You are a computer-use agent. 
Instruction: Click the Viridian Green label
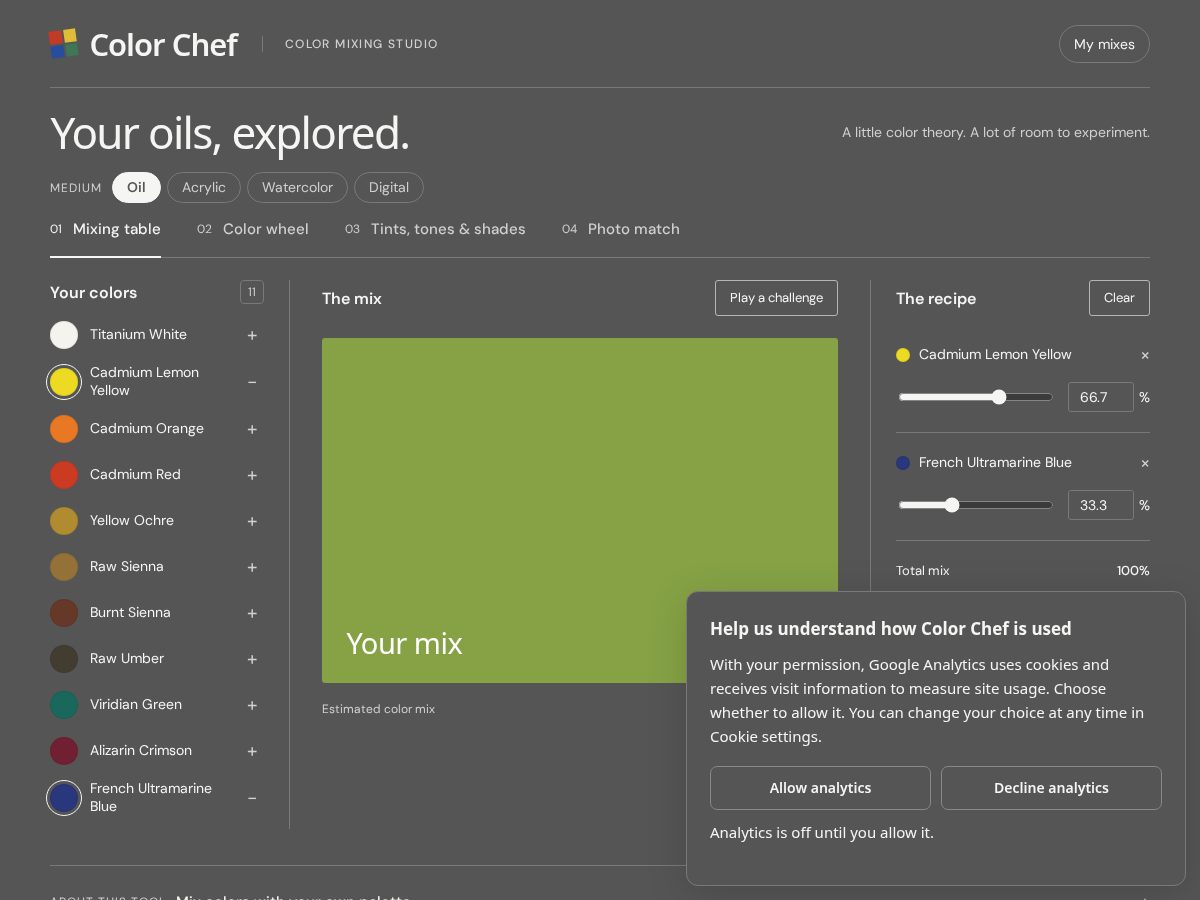136,705
